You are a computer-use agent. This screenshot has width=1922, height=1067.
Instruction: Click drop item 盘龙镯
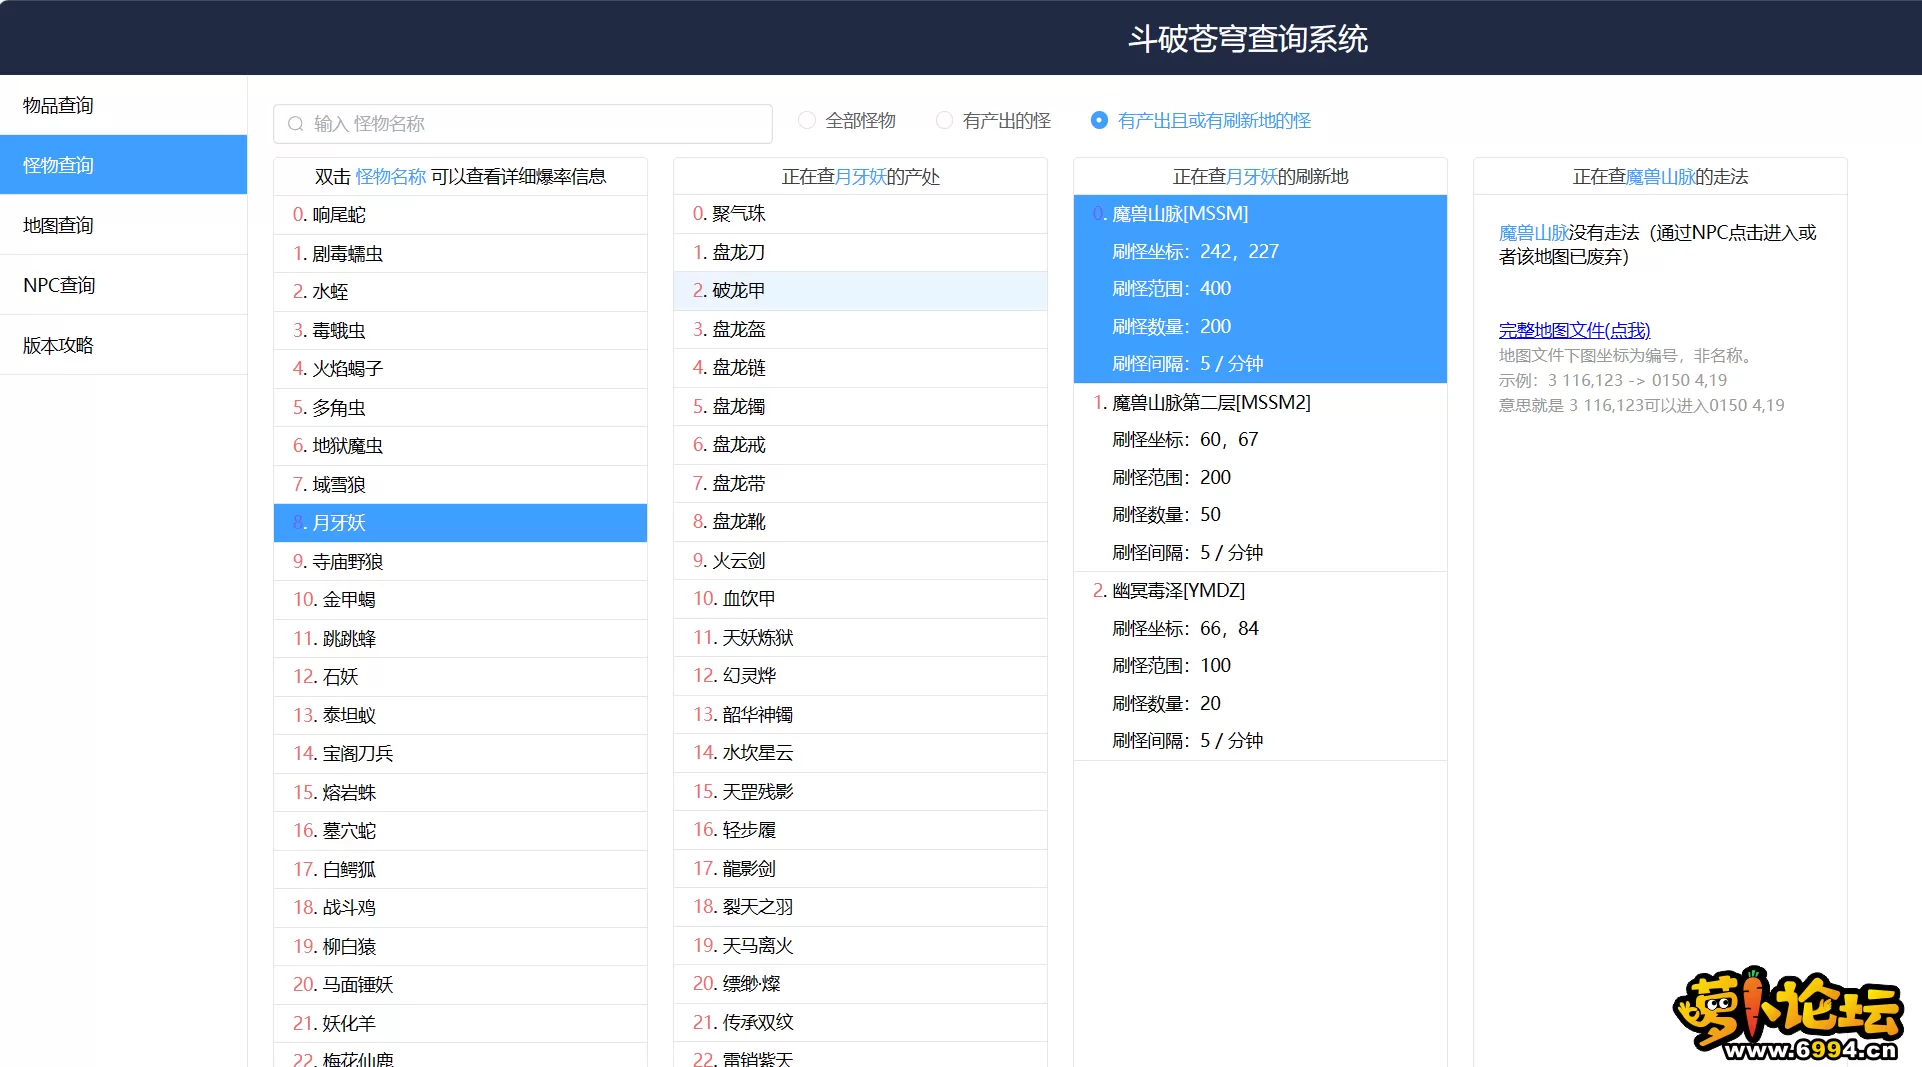pyautogui.click(x=860, y=407)
